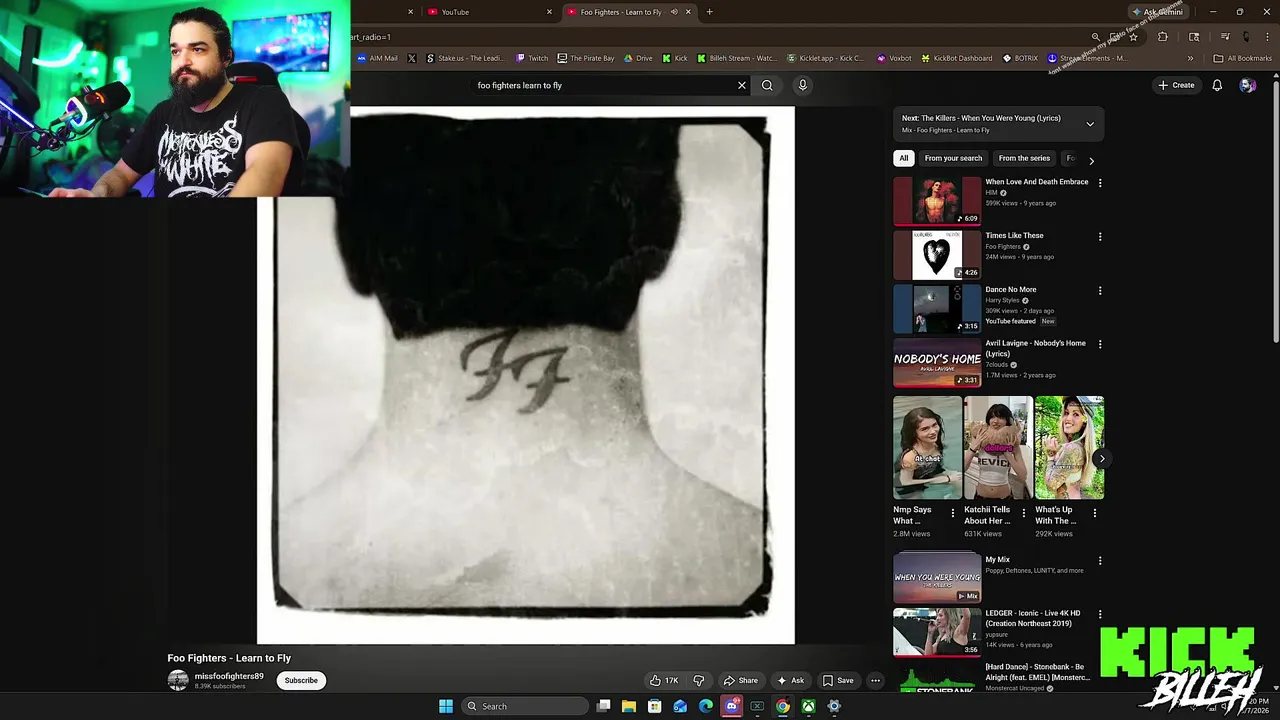Select the From the series chip

click(x=1024, y=158)
